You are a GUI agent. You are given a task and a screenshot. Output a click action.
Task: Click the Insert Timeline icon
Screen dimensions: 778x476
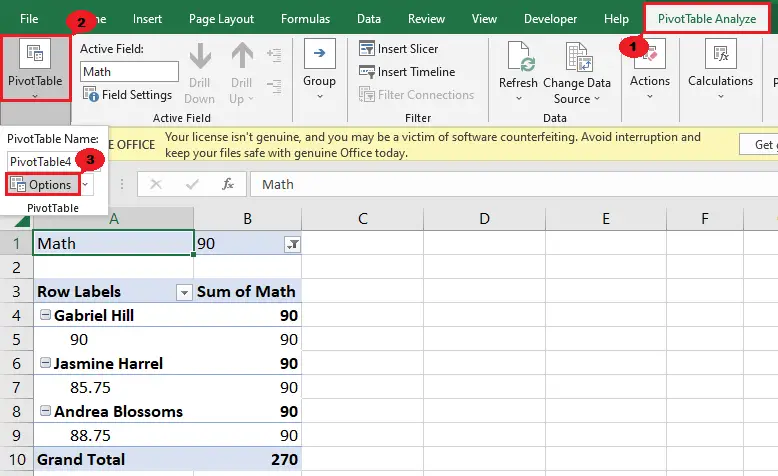(x=367, y=72)
